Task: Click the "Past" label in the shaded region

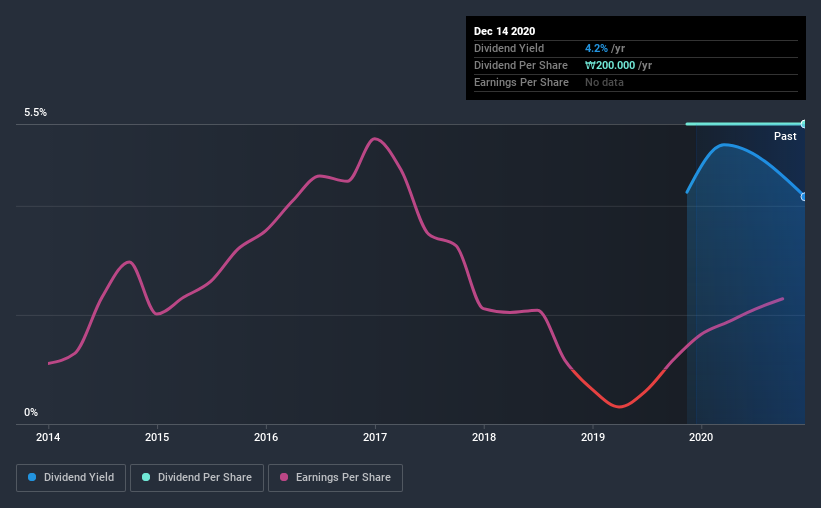Action: click(x=785, y=136)
